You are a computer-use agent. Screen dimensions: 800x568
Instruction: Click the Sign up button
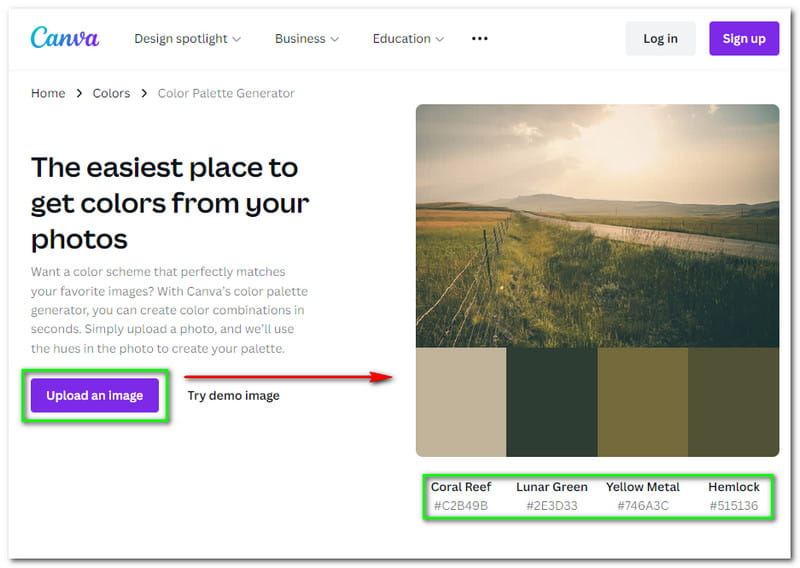pyautogui.click(x=744, y=39)
